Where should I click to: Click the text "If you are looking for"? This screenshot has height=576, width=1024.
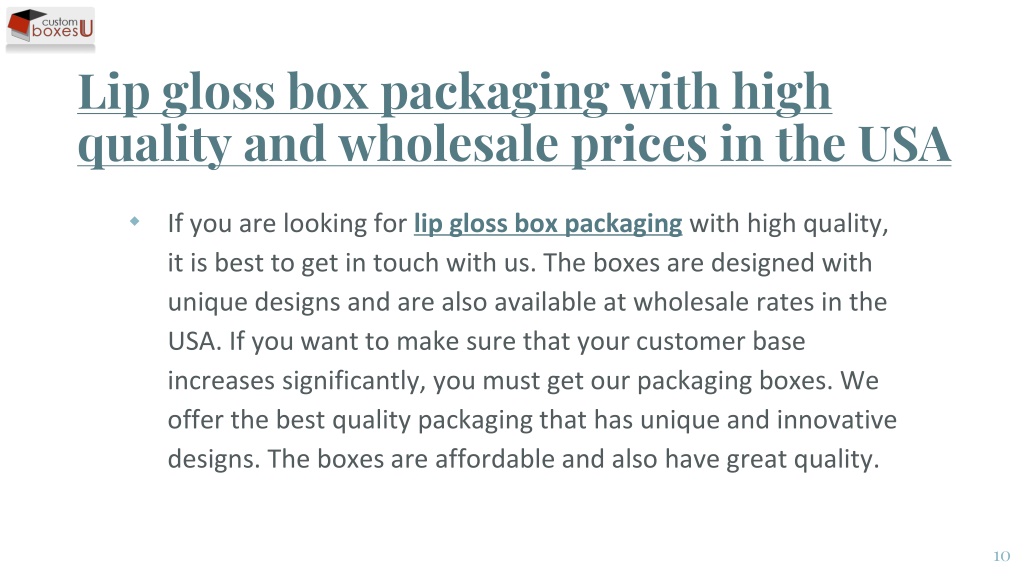point(287,223)
